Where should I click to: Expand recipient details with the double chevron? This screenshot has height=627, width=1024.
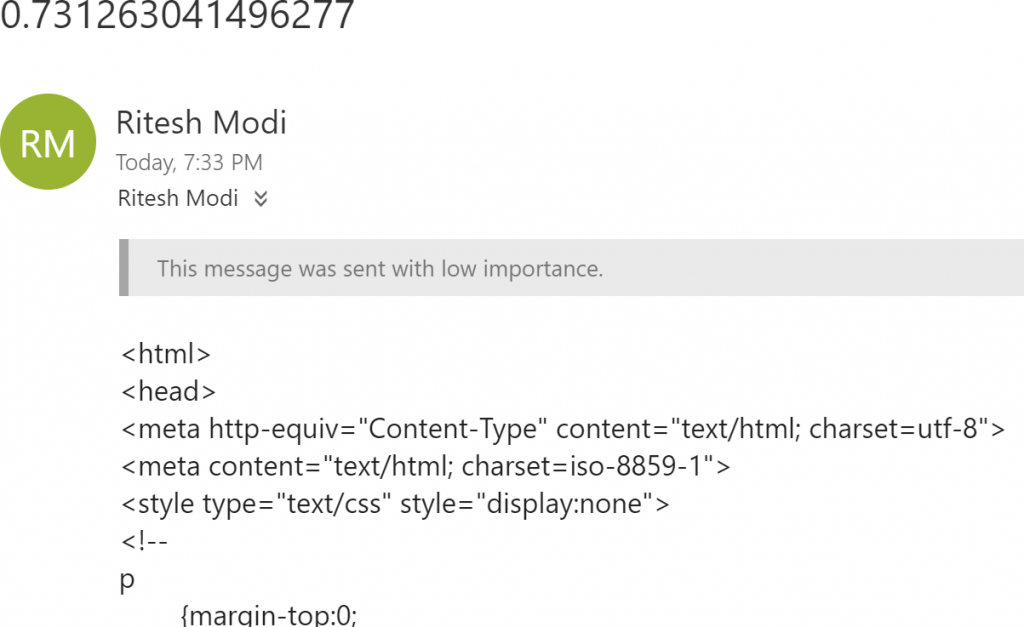[261, 199]
